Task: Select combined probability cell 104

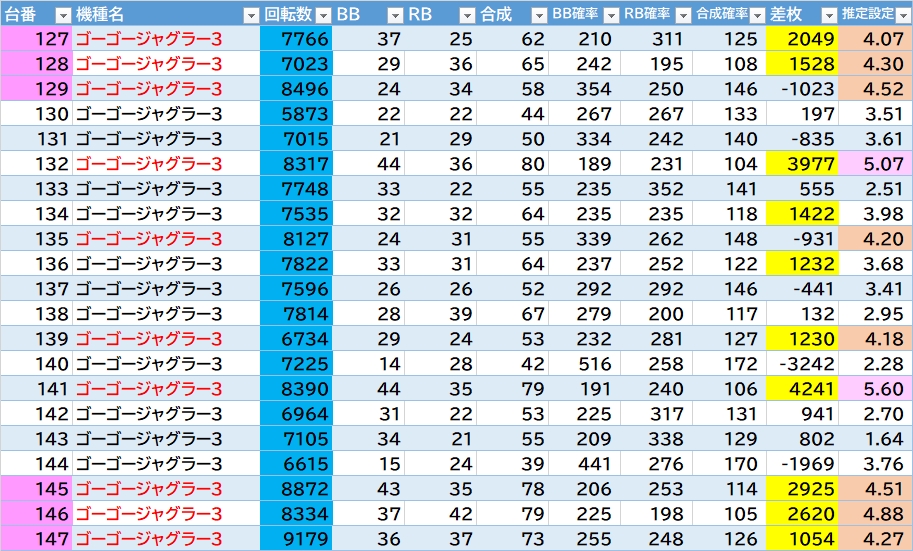Action: 730,164
